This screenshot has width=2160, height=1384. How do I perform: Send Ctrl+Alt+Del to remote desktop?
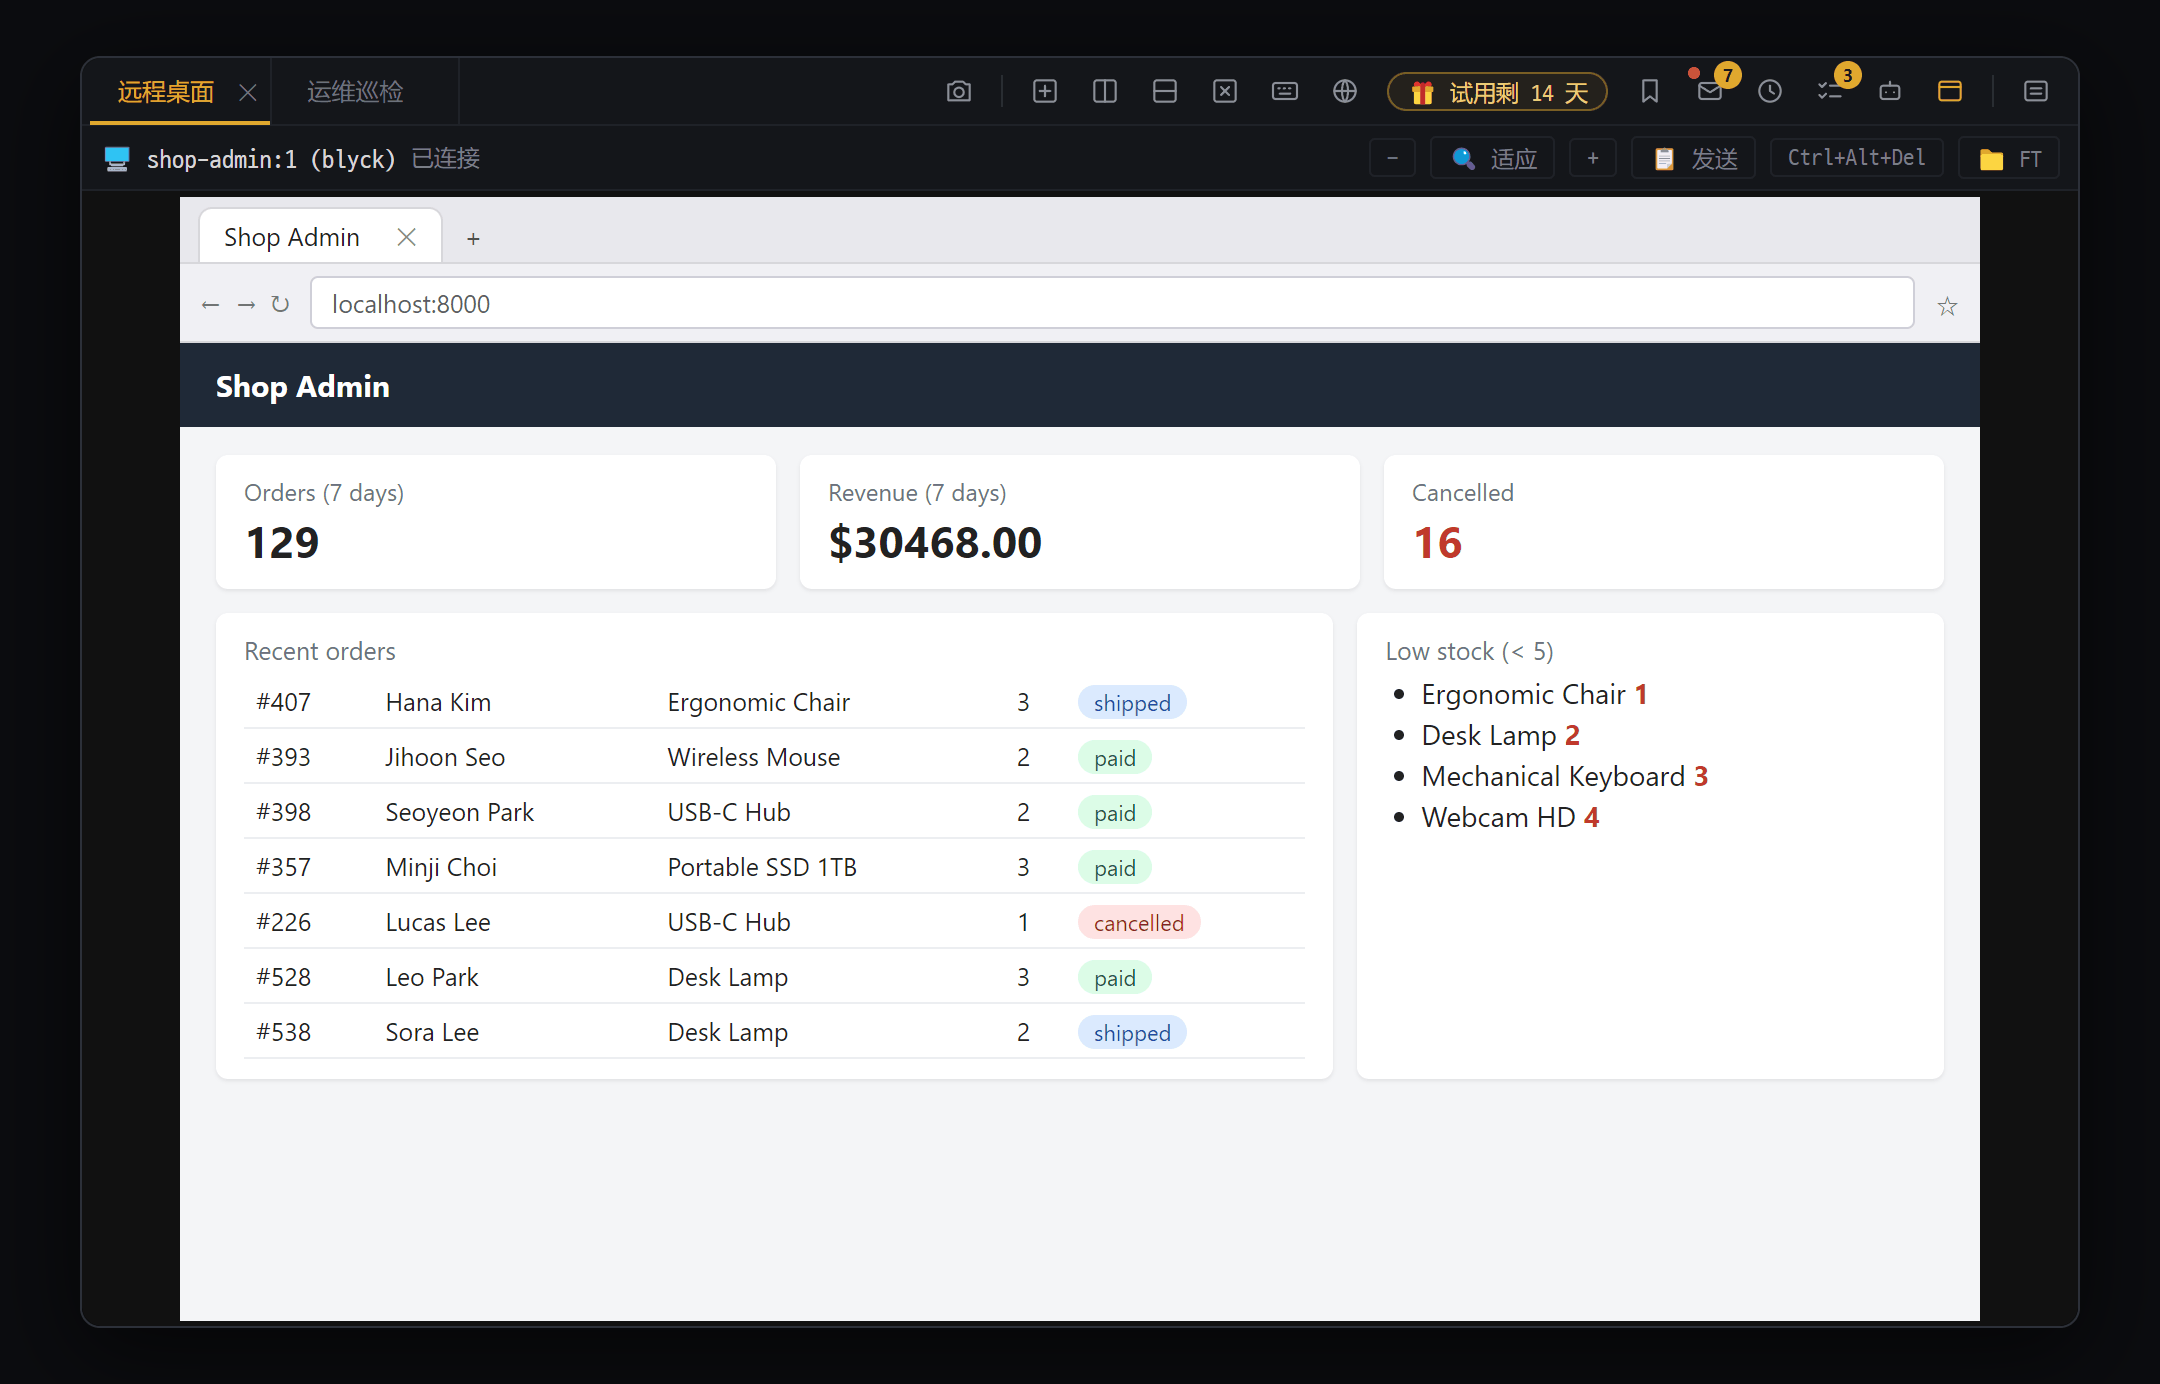(x=1856, y=158)
